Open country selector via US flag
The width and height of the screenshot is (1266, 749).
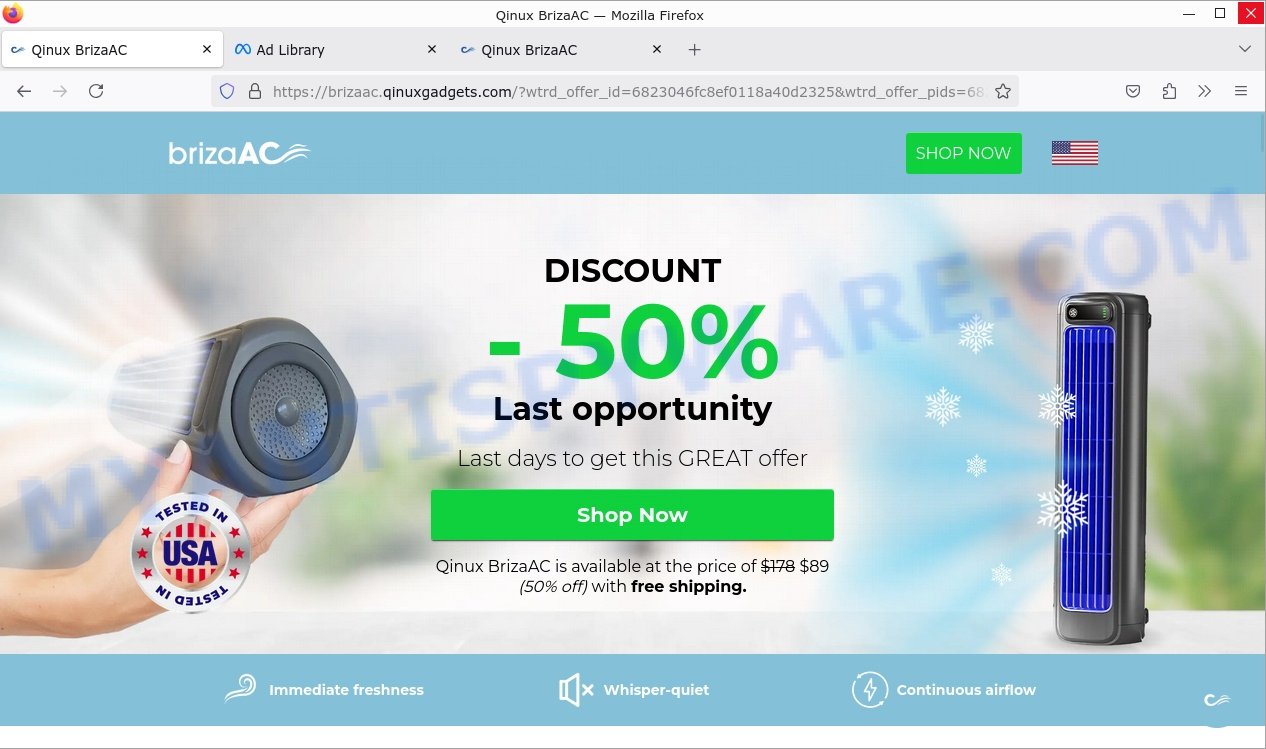(1075, 153)
